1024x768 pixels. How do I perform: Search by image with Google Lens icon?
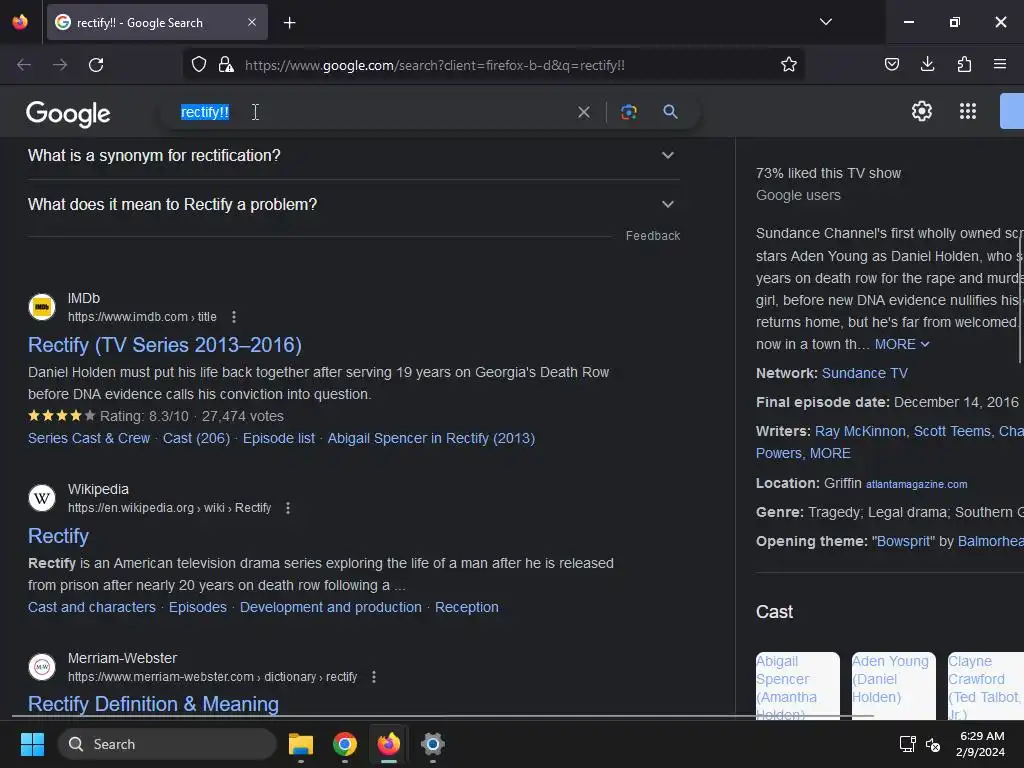629,112
